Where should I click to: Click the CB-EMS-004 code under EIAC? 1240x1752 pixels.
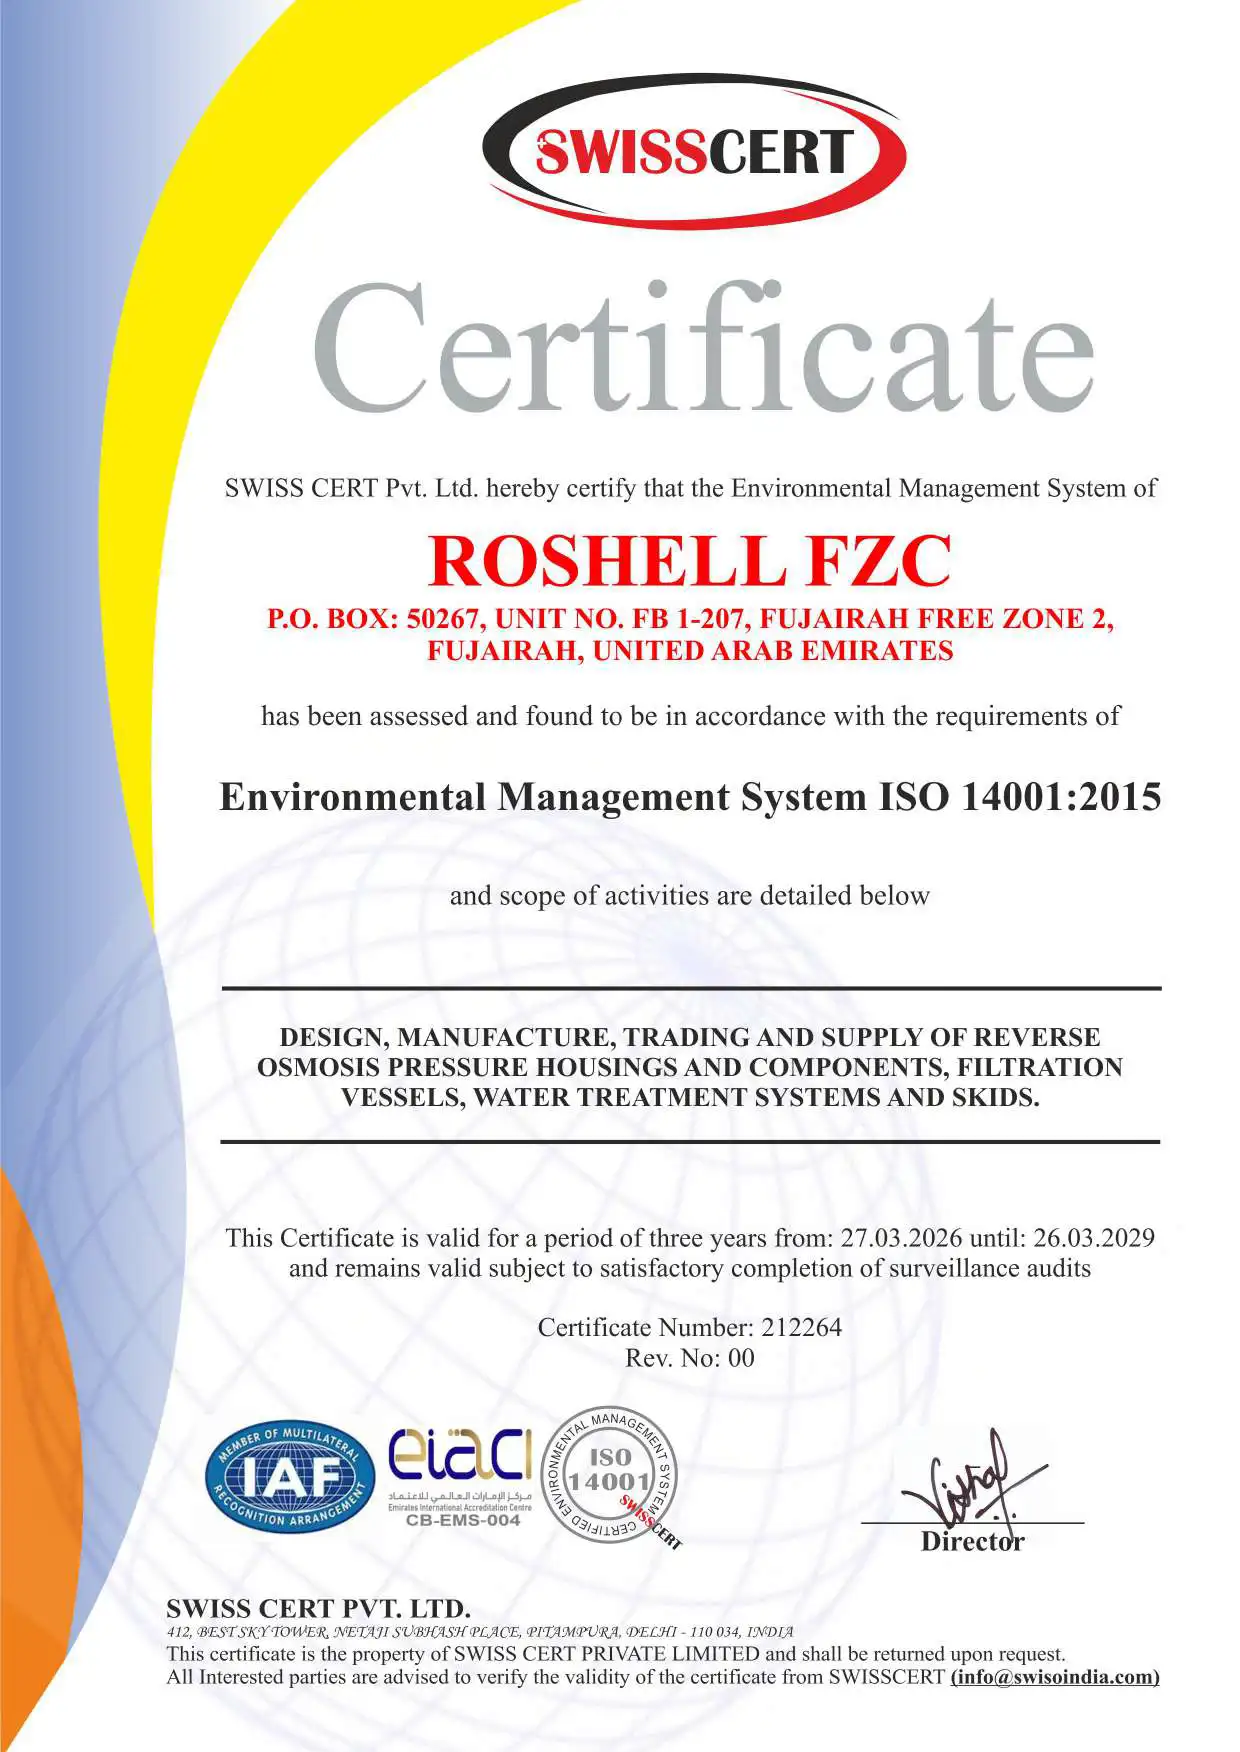(x=463, y=1520)
